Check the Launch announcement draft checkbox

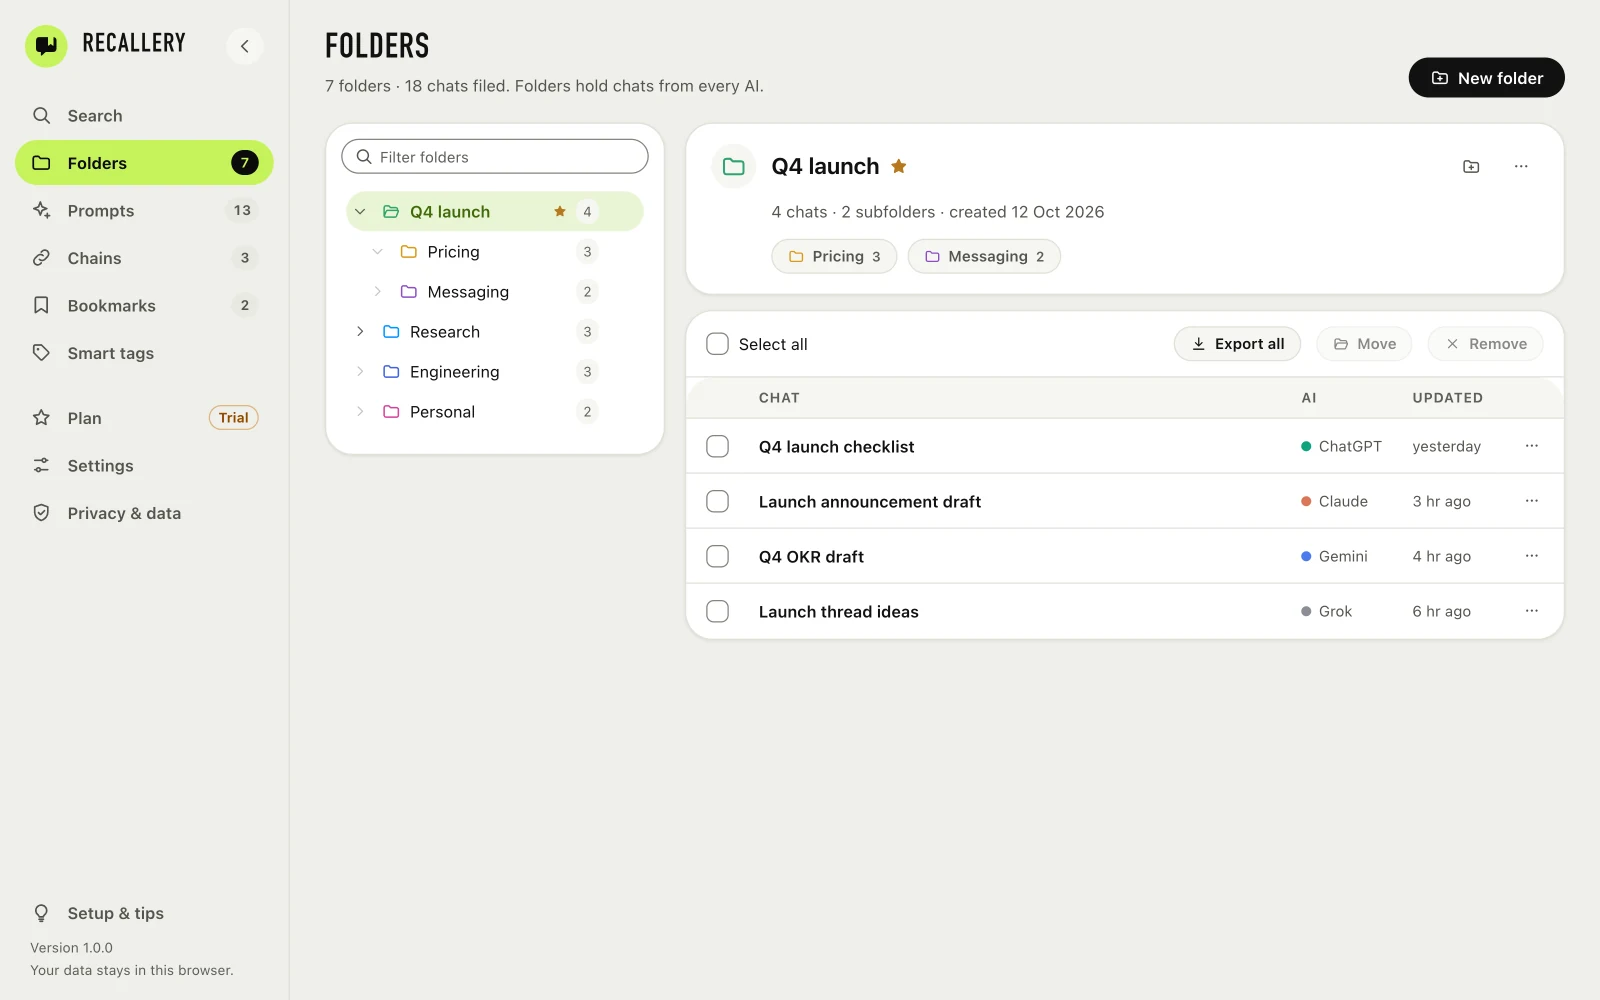(717, 501)
